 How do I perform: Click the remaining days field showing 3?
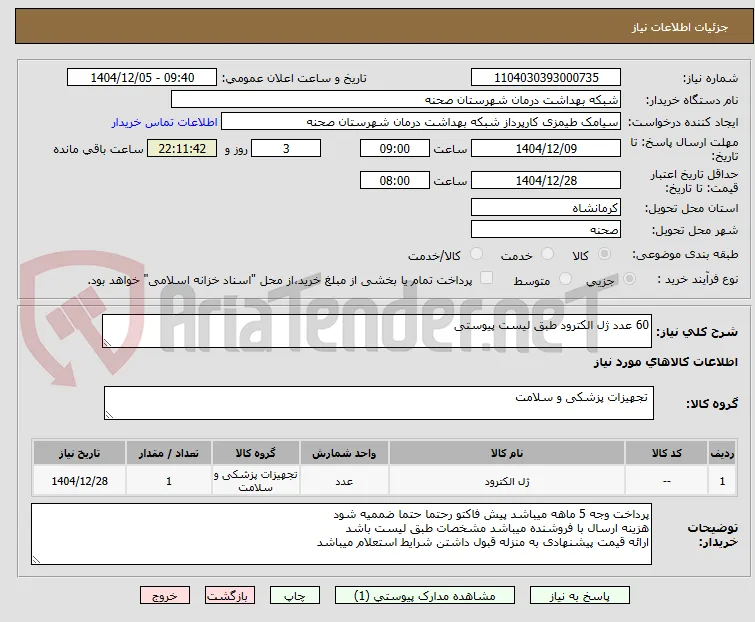[286, 148]
